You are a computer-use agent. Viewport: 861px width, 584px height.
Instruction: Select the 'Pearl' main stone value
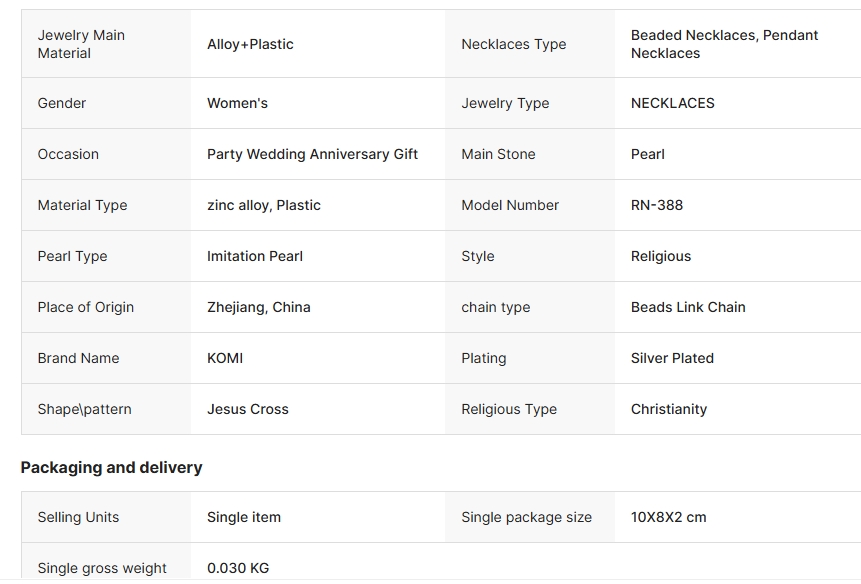pyautogui.click(x=647, y=154)
